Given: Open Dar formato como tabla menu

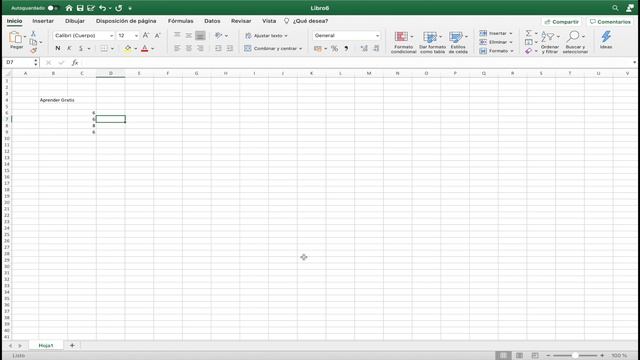Looking at the screenshot, I should pos(432,42).
